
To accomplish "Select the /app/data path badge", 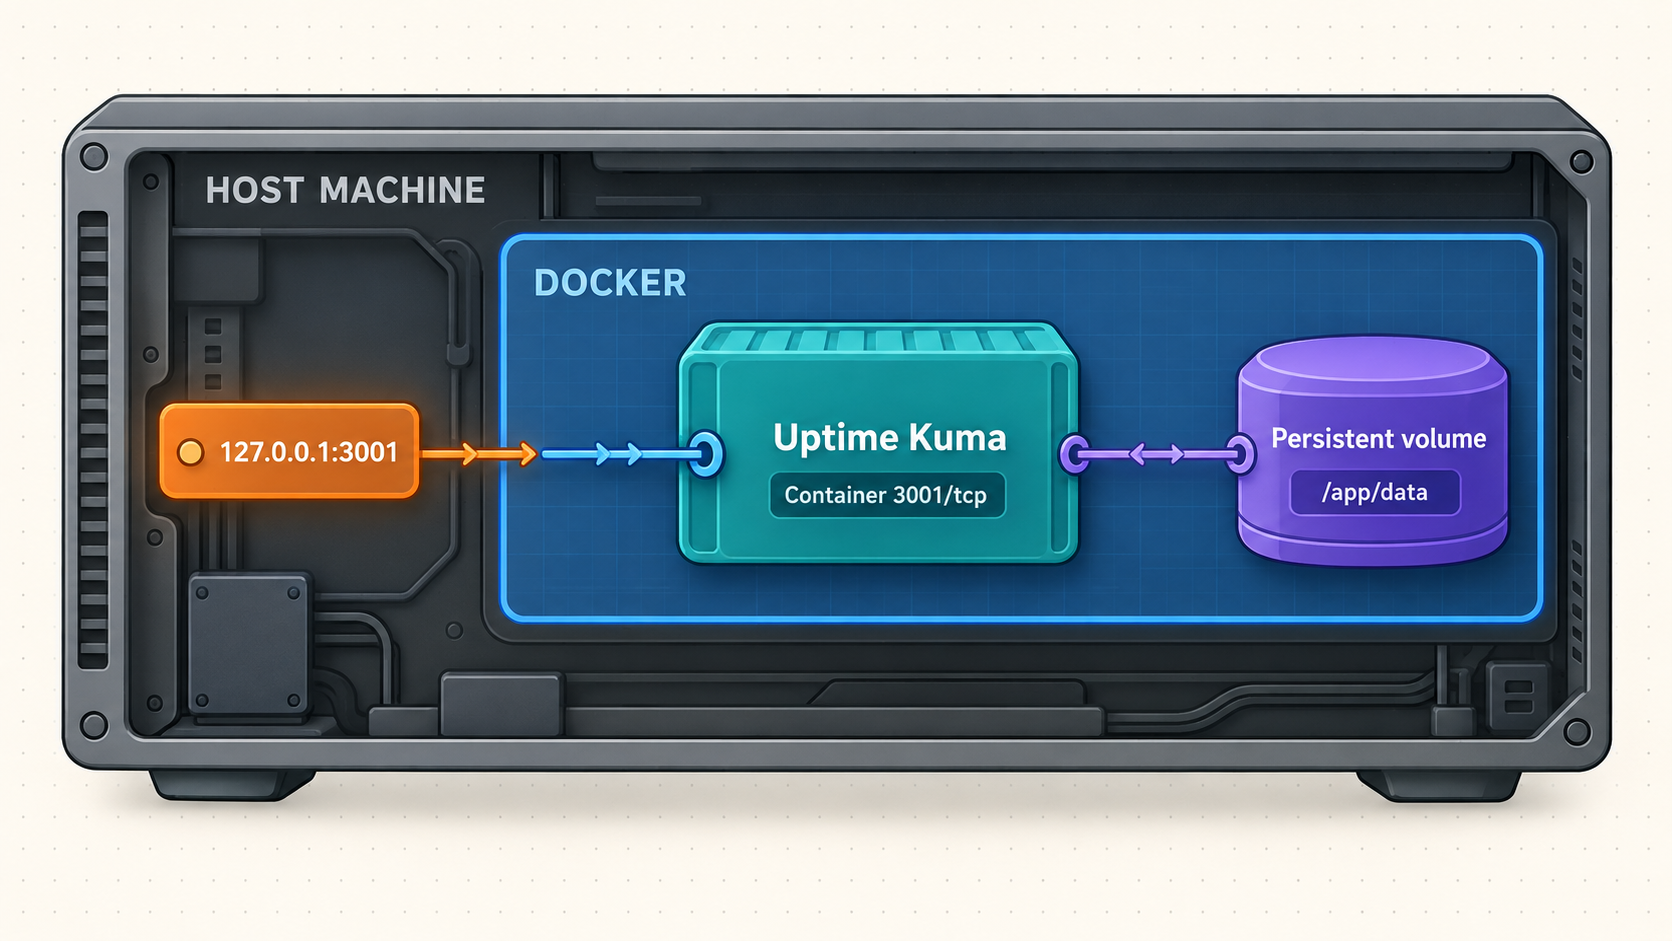I will 1375,492.
